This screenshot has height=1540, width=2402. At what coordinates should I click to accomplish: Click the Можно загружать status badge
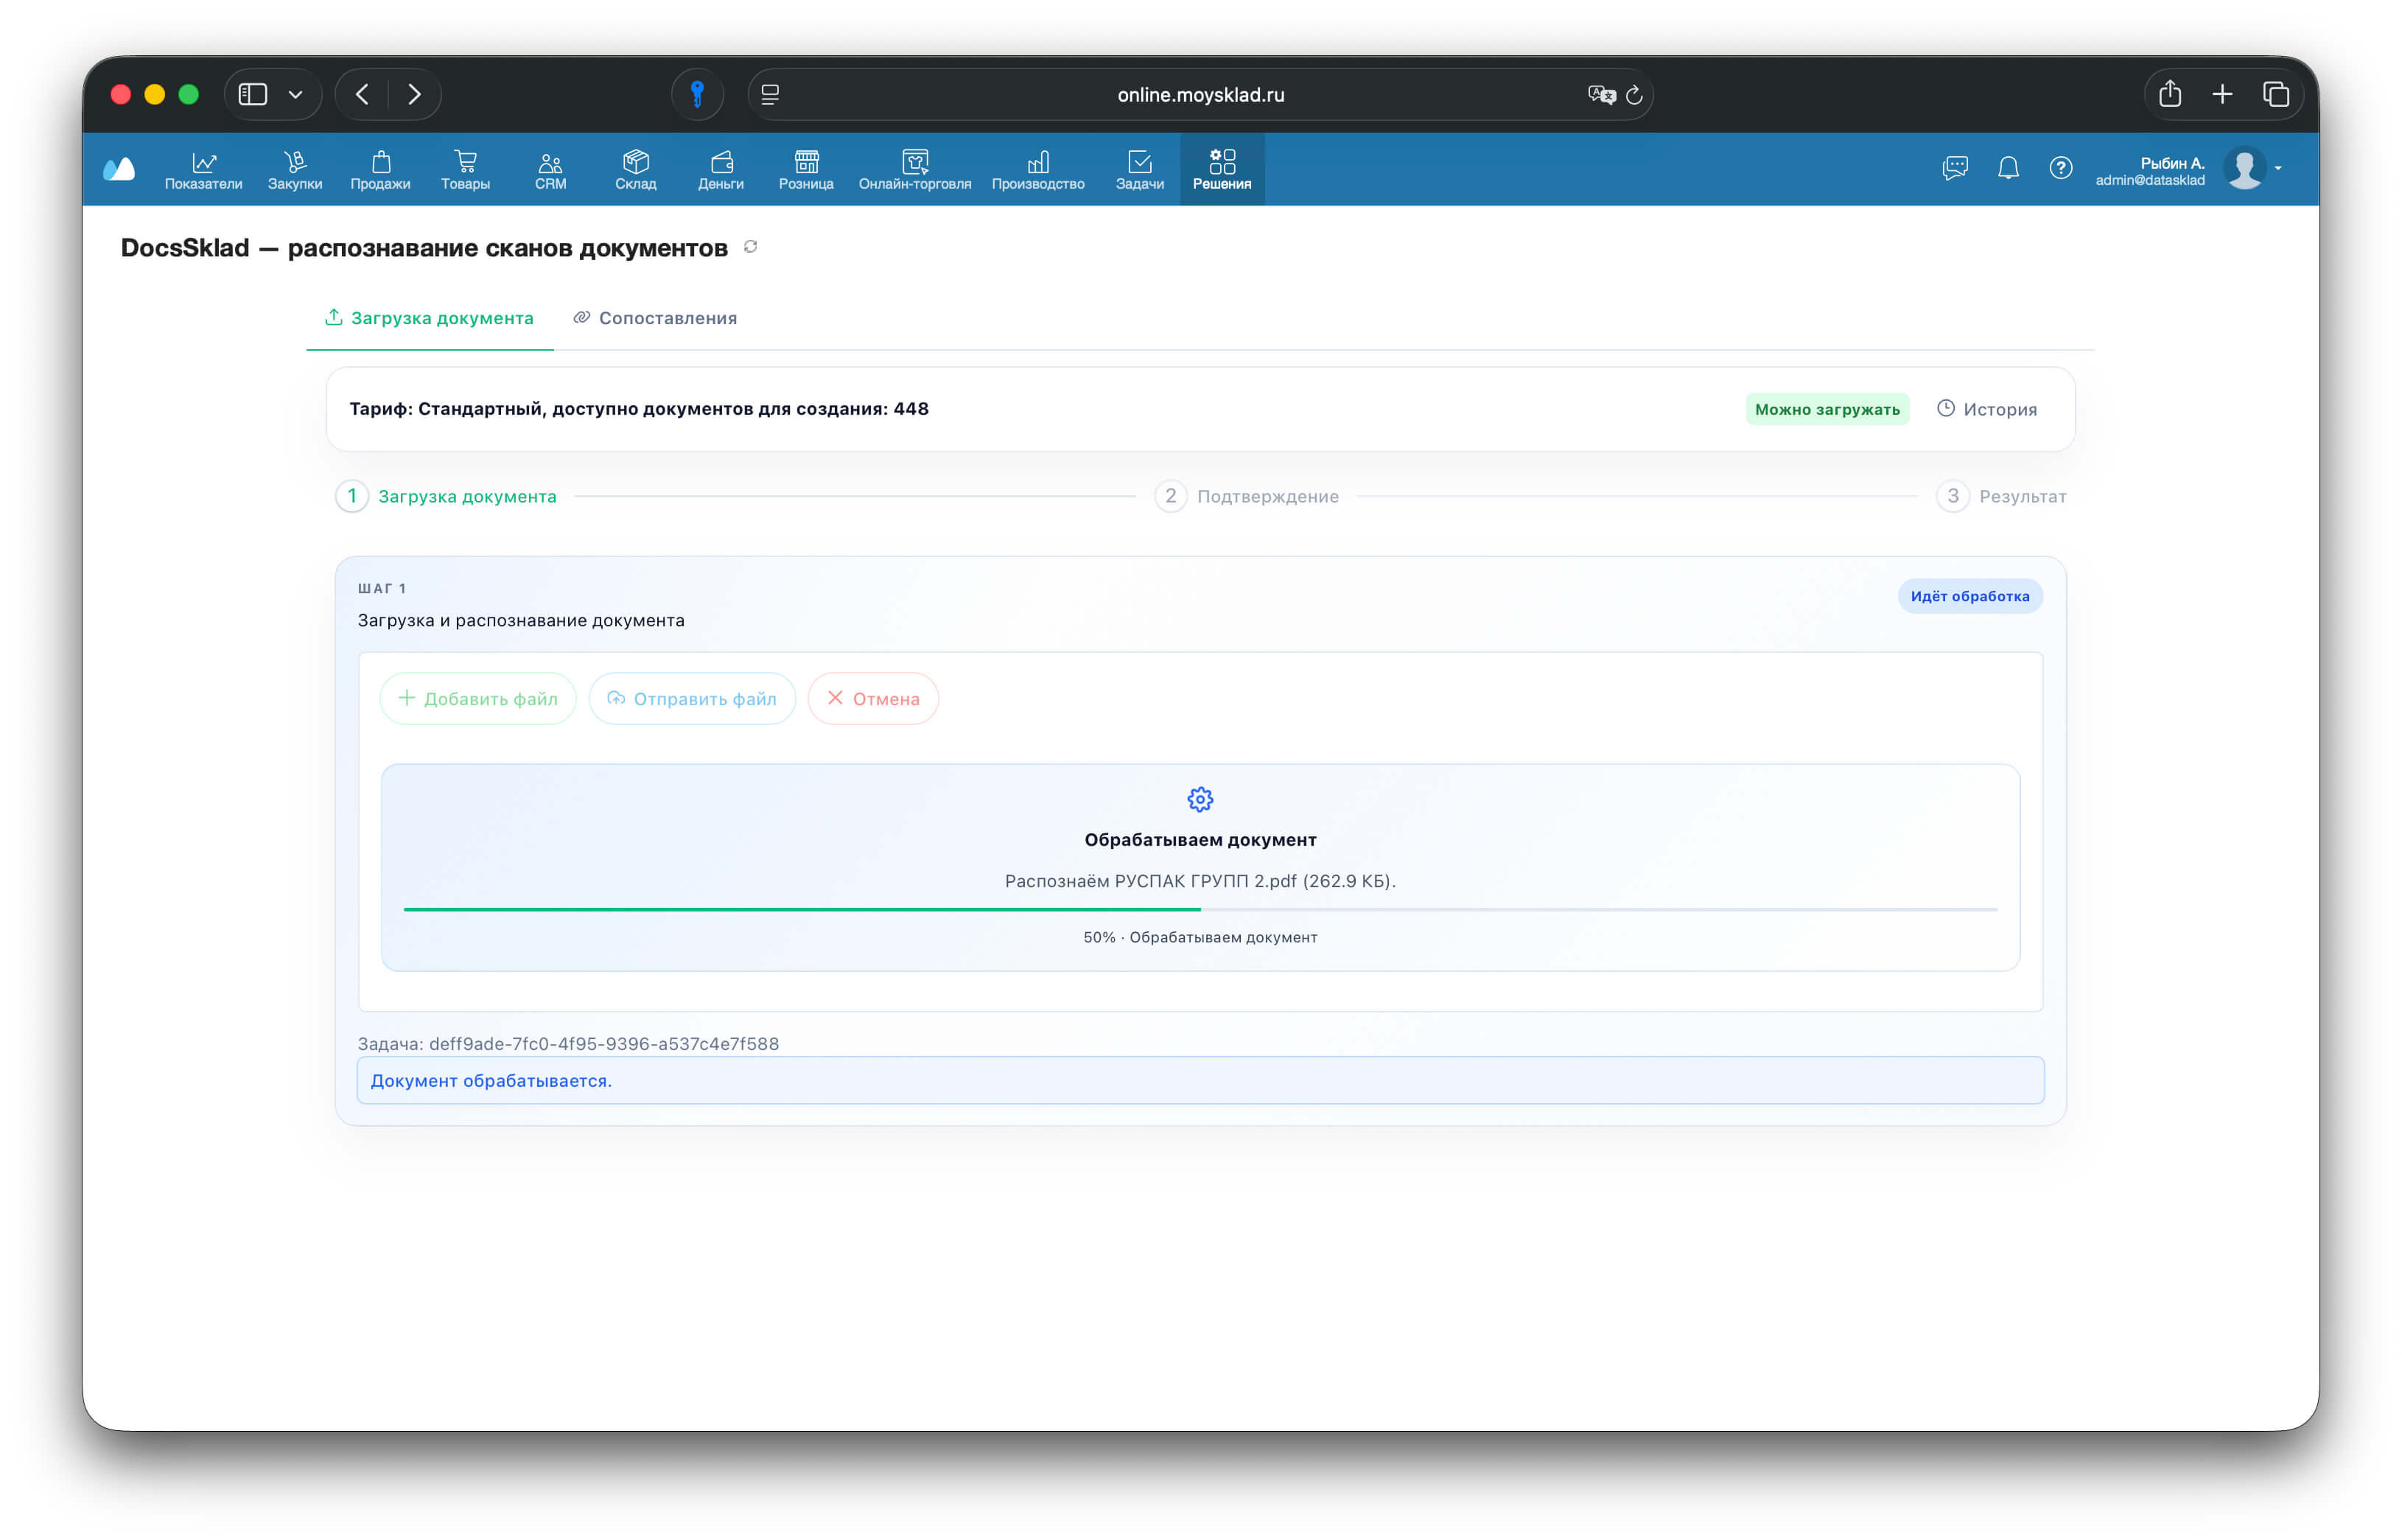tap(1827, 409)
